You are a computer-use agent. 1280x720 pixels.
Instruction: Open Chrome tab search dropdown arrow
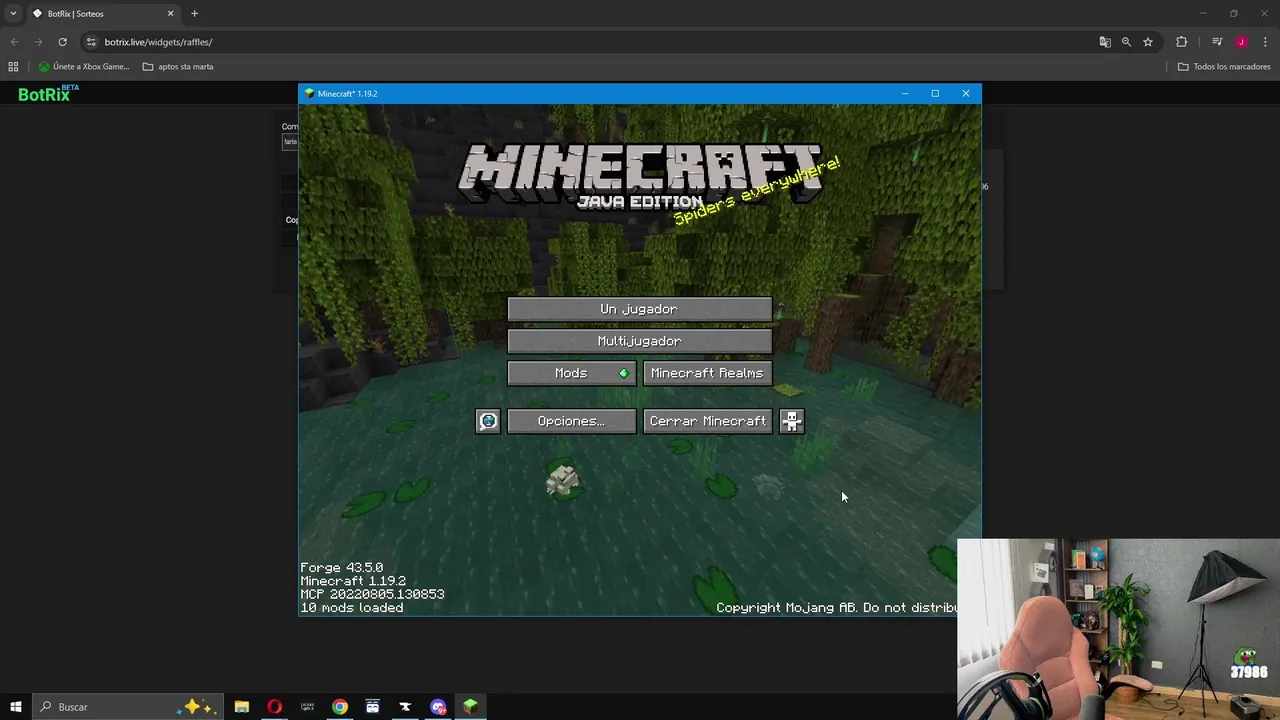pyautogui.click(x=13, y=14)
